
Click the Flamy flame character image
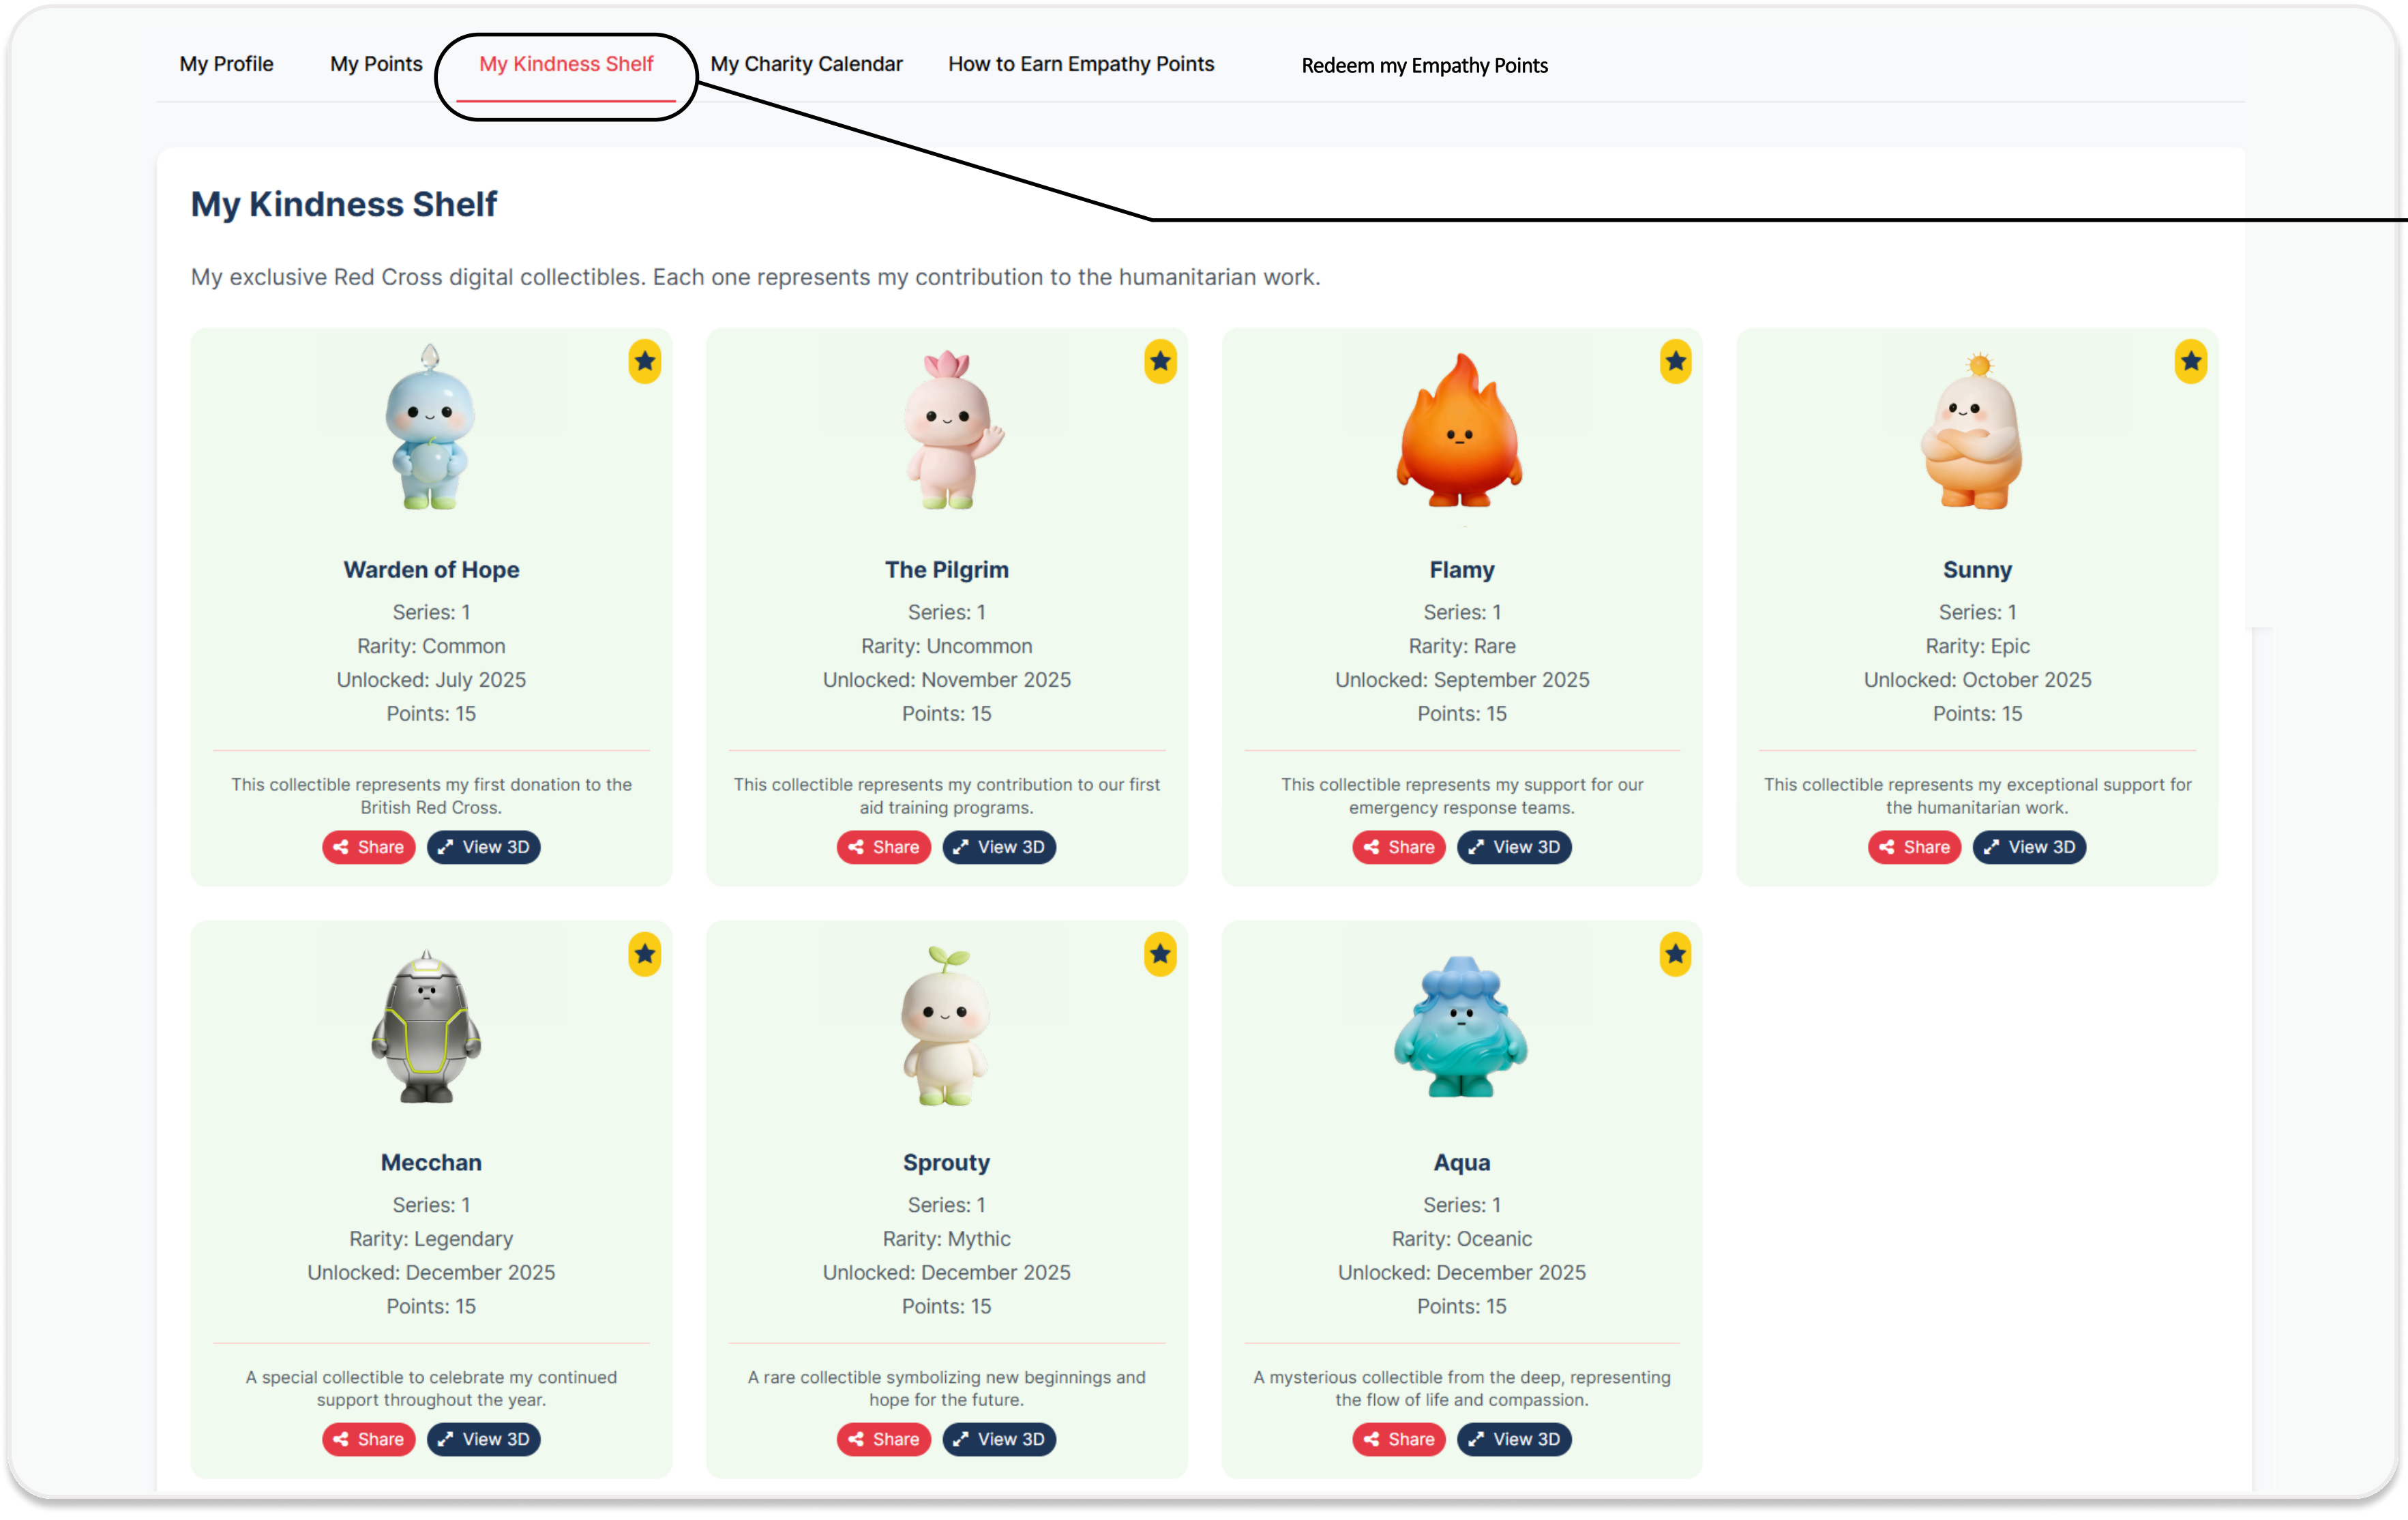click(1460, 430)
